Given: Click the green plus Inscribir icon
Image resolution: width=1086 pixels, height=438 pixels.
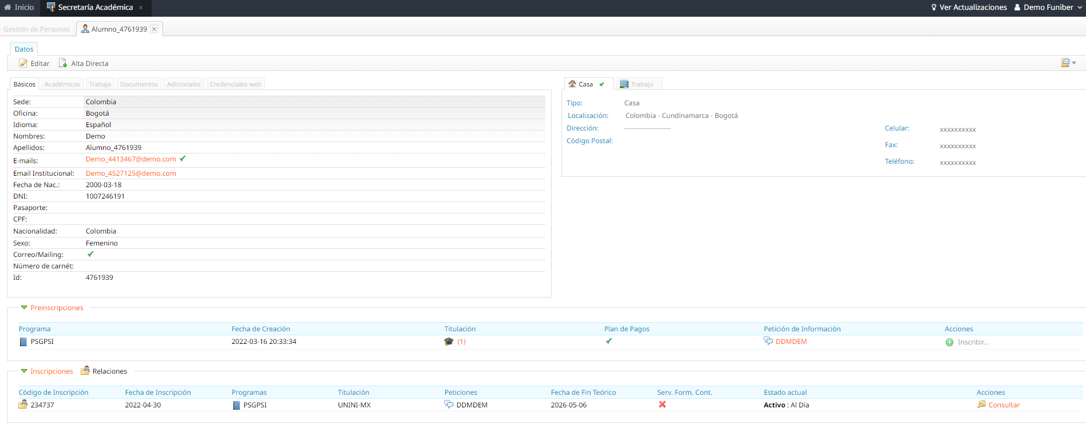Looking at the screenshot, I should point(949,342).
